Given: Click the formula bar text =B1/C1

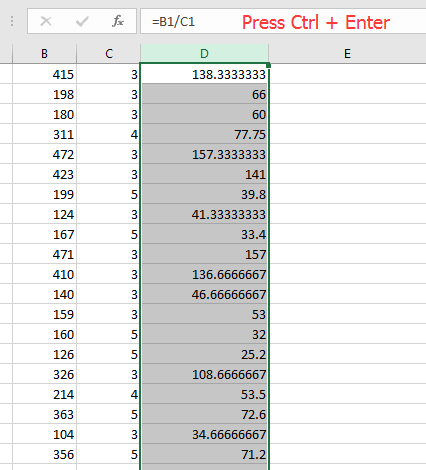Looking at the screenshot, I should (173, 22).
